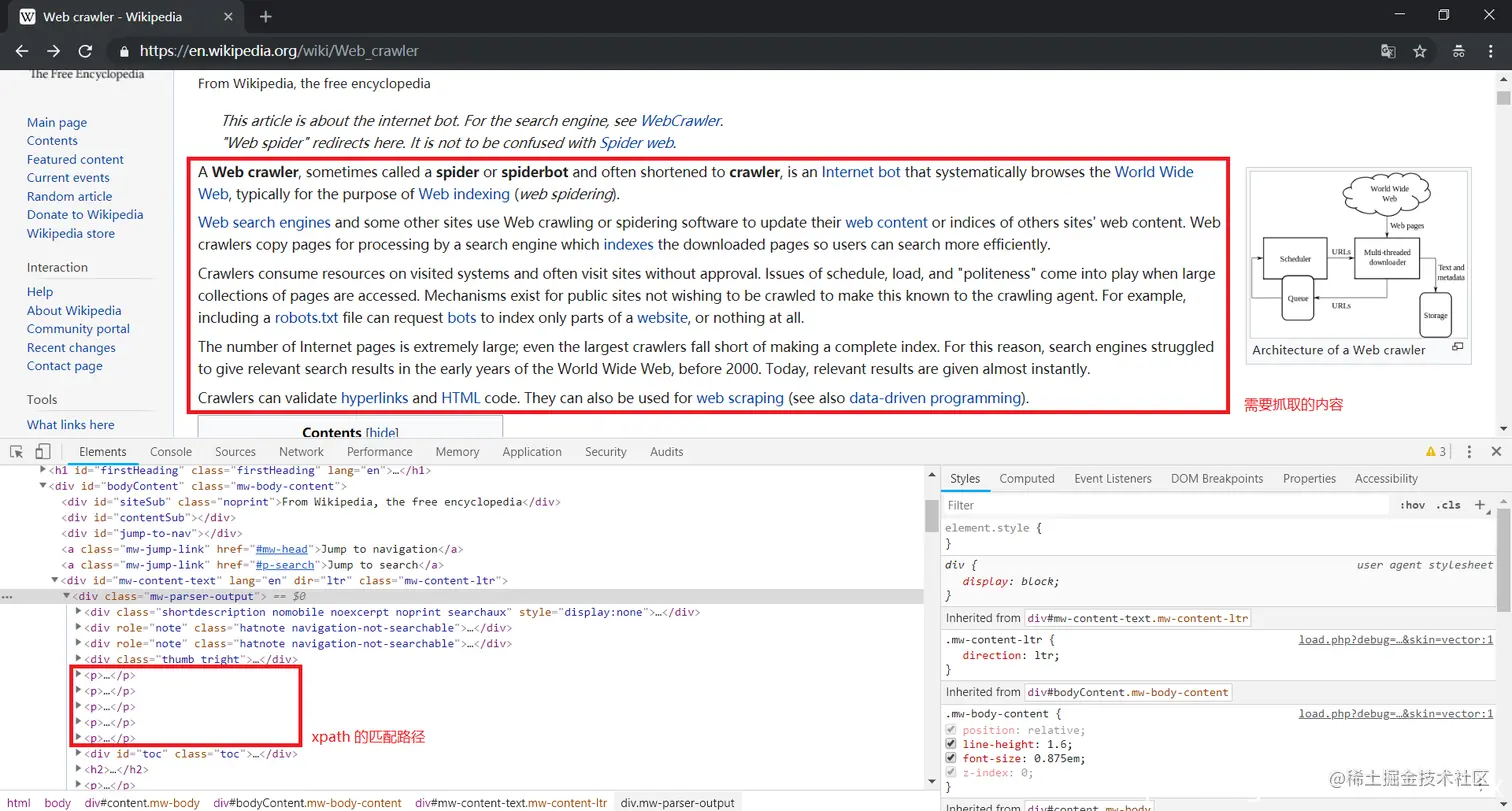
Task: Expand the shortdescription div node
Action: 79,612
